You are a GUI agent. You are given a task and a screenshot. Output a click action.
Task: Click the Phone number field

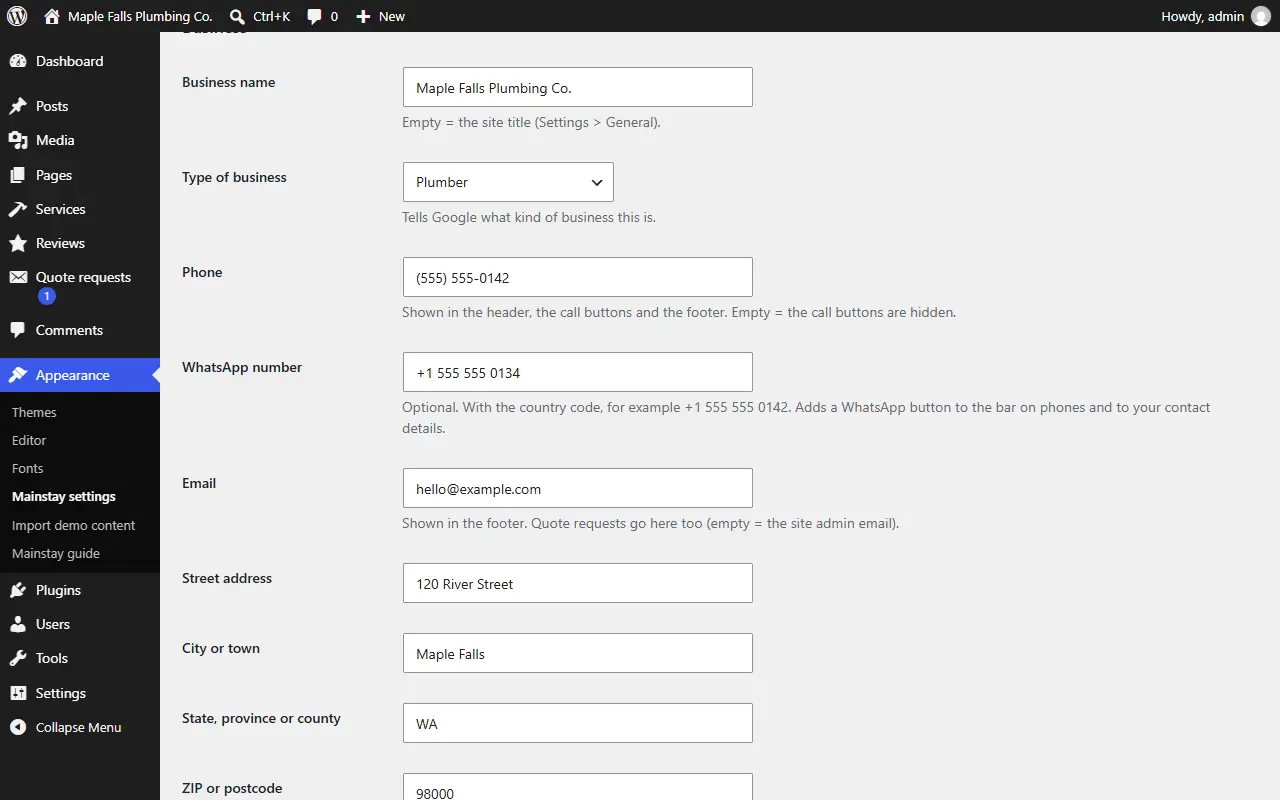coord(578,277)
